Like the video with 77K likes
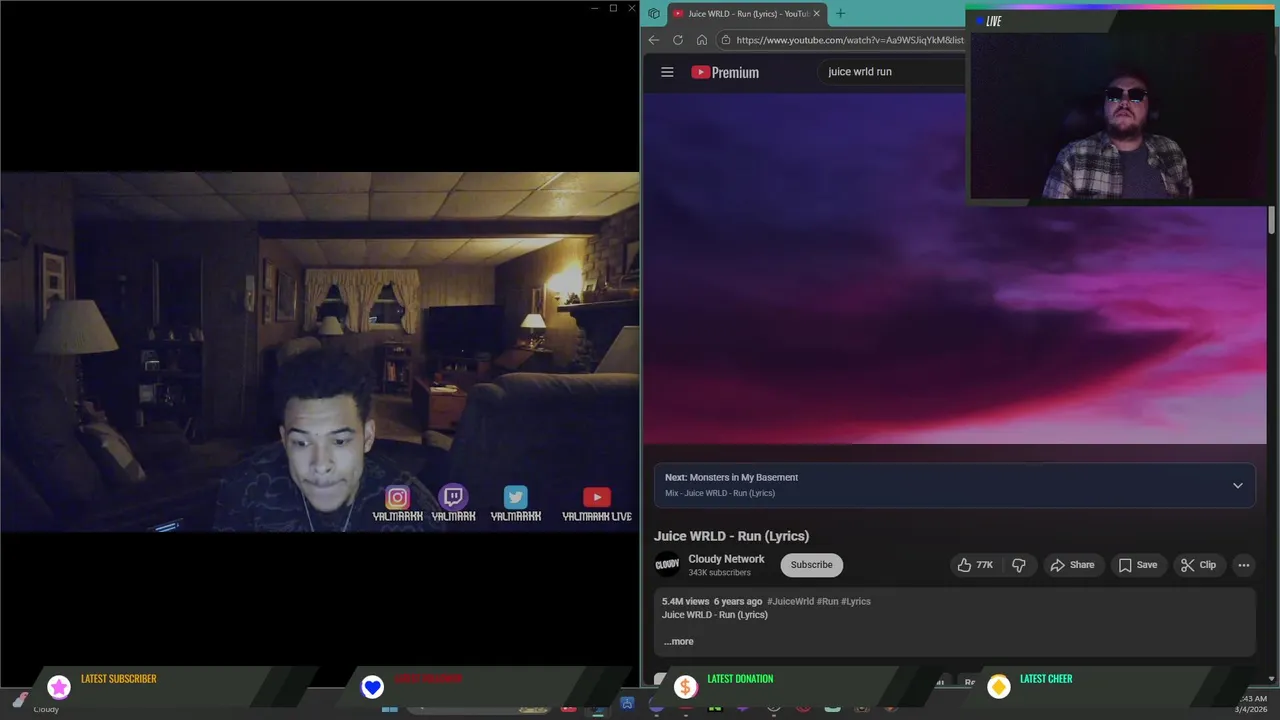The image size is (1280, 720). (x=975, y=565)
